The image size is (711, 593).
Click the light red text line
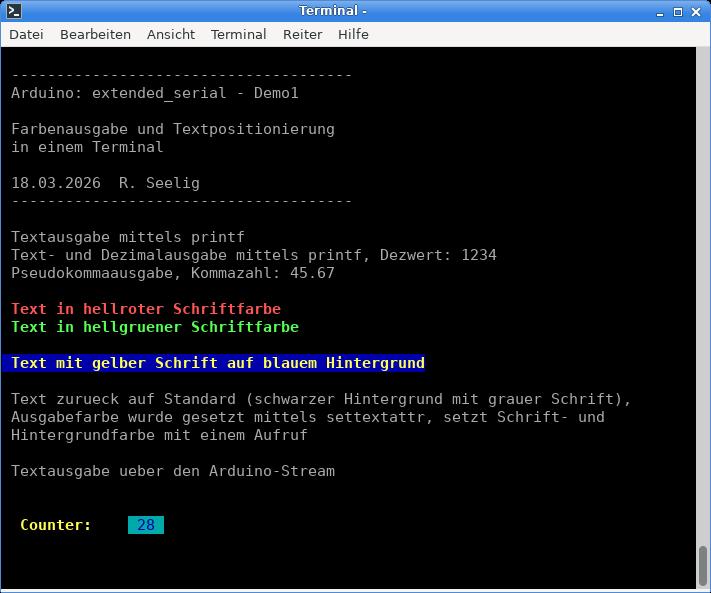[x=146, y=309]
